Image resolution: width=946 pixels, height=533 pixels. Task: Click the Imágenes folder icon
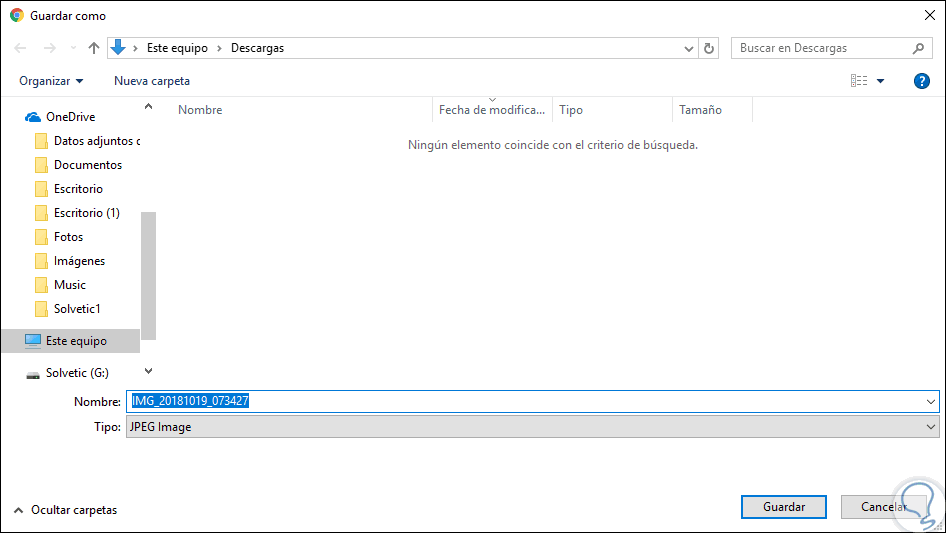tap(41, 261)
